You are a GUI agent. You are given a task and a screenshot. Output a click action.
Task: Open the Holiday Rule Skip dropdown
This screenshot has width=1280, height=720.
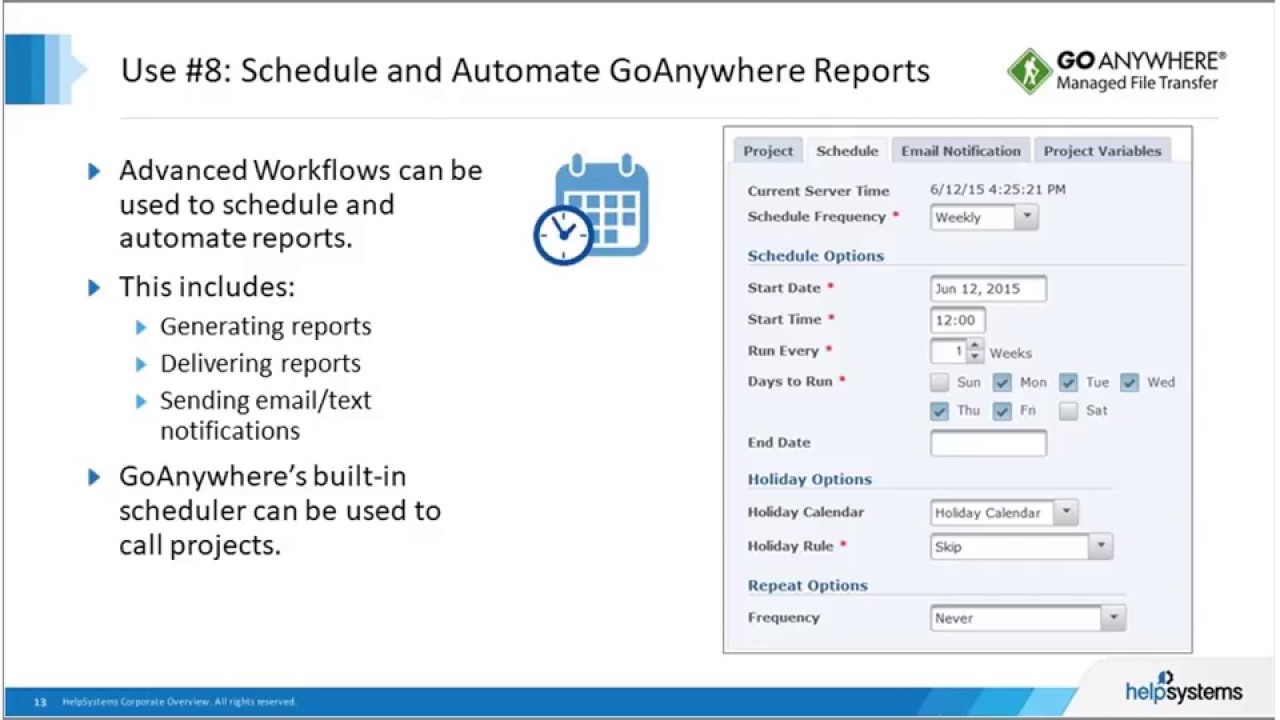point(1021,546)
